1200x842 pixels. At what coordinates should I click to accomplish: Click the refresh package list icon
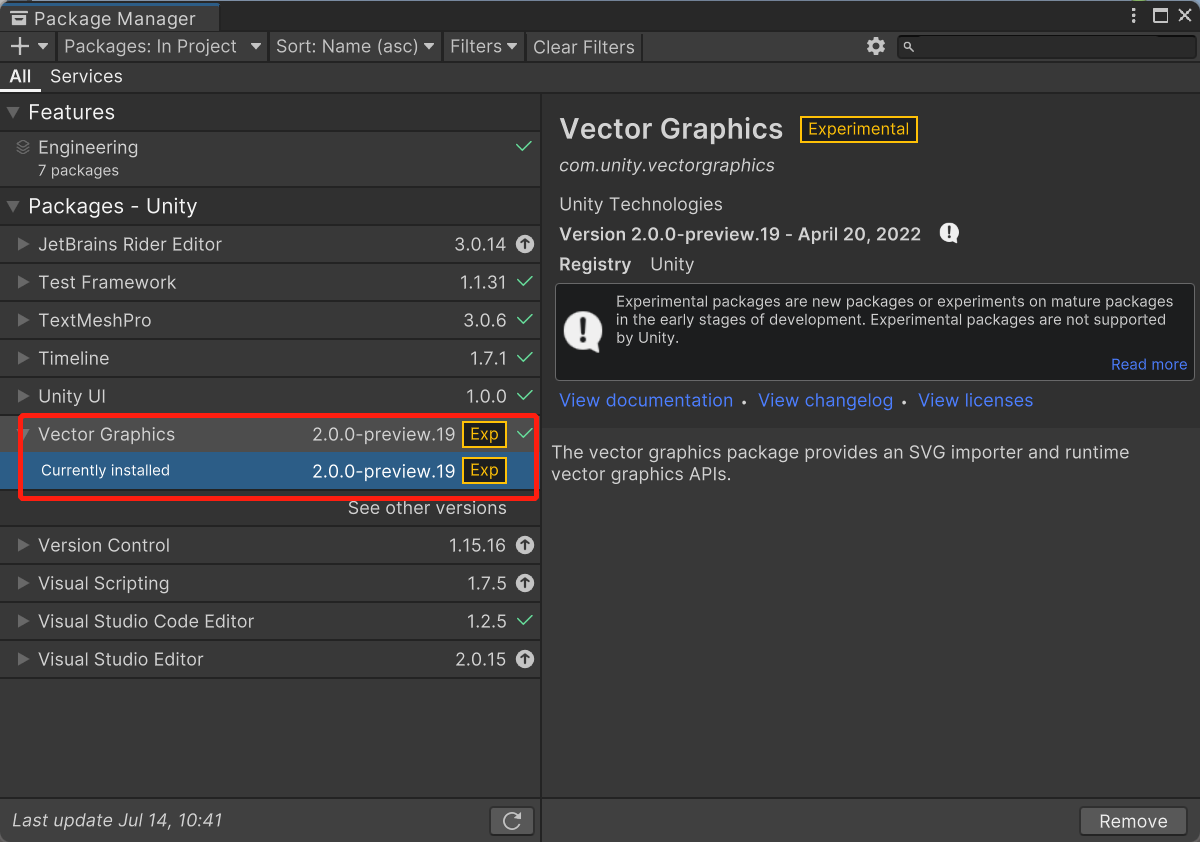[512, 821]
